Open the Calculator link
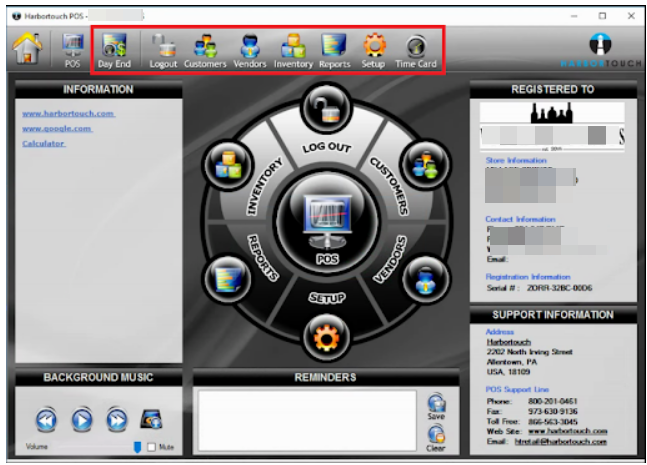The height and width of the screenshot is (465, 647). click(43, 143)
